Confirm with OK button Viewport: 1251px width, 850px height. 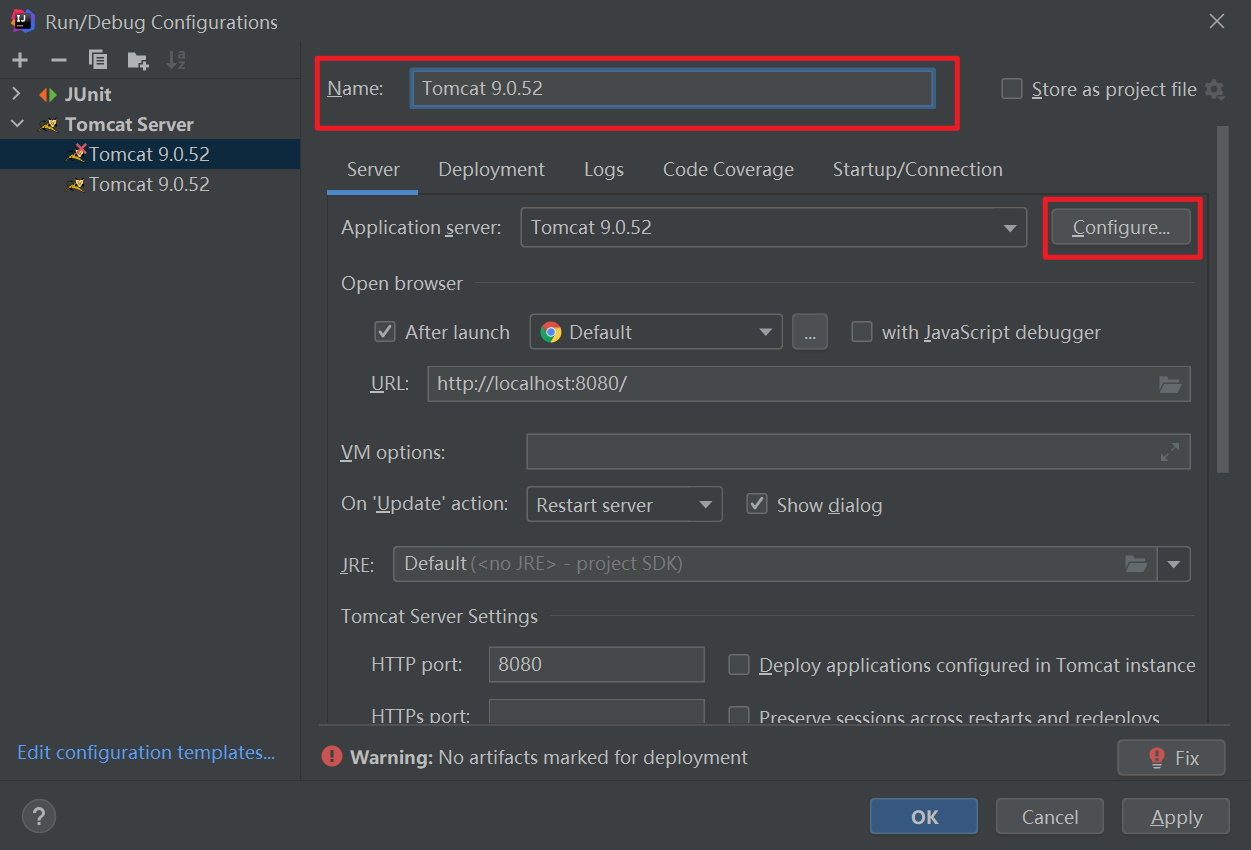[x=924, y=816]
